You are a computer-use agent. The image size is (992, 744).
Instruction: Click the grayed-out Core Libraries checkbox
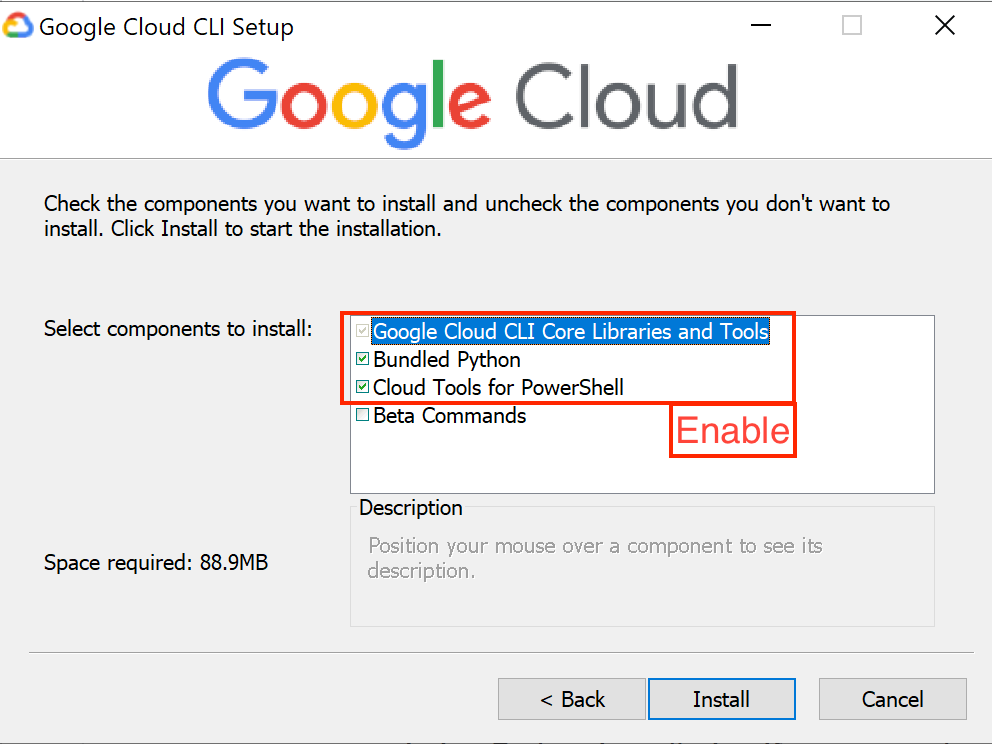363,332
